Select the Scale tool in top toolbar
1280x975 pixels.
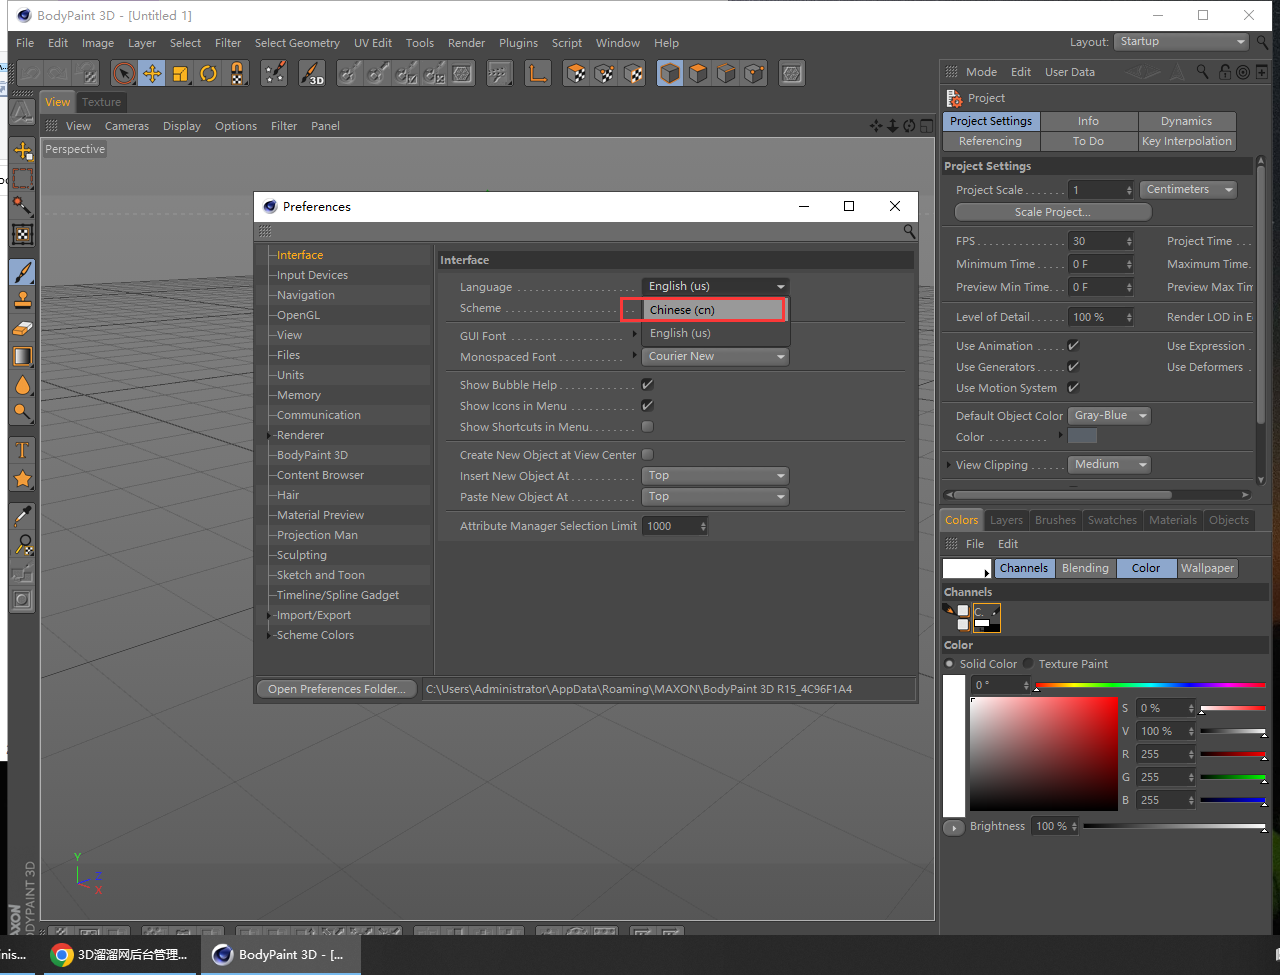(x=180, y=73)
